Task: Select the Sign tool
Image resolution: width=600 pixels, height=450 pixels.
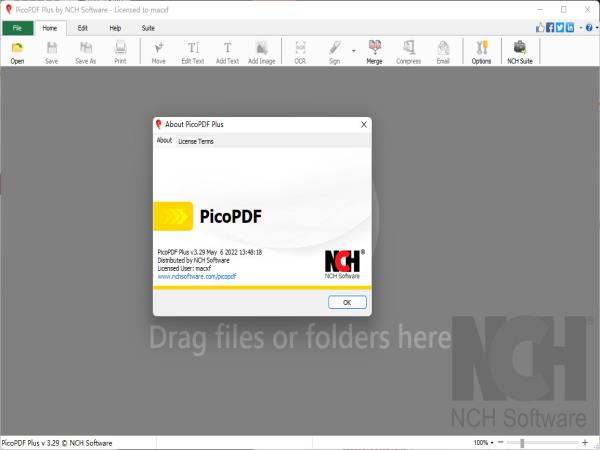Action: pyautogui.click(x=334, y=52)
